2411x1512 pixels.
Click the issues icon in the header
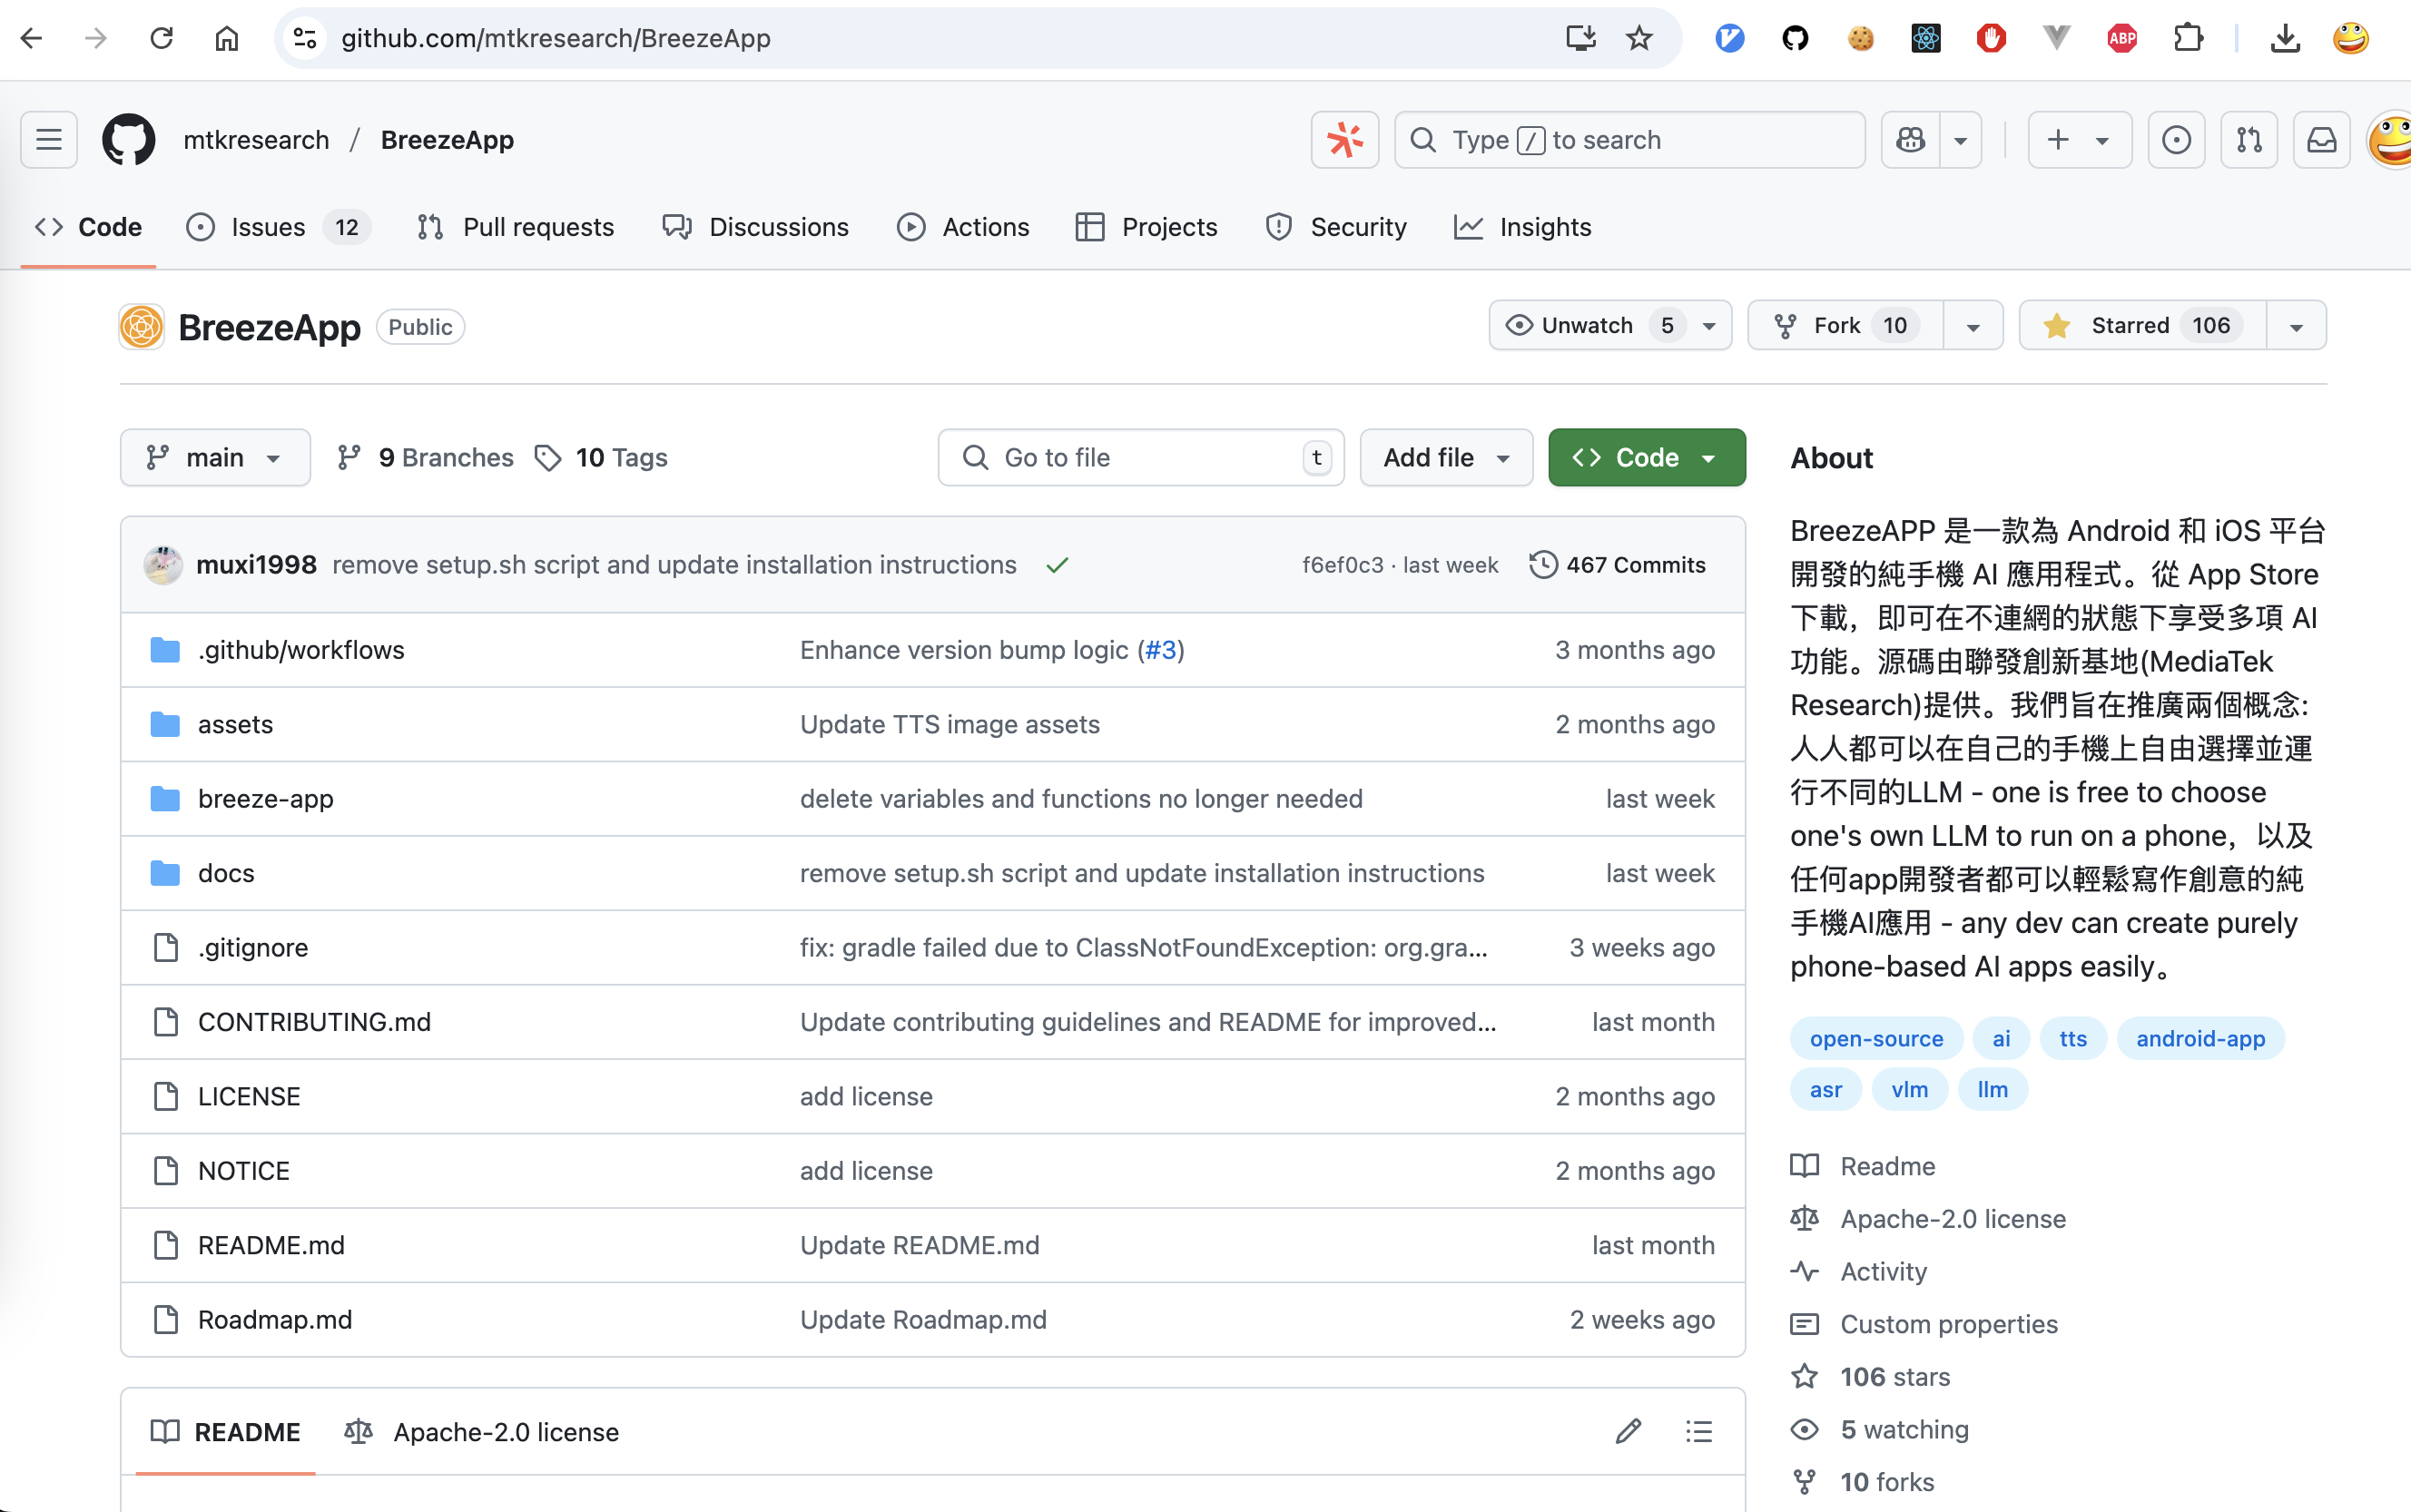tap(2176, 140)
